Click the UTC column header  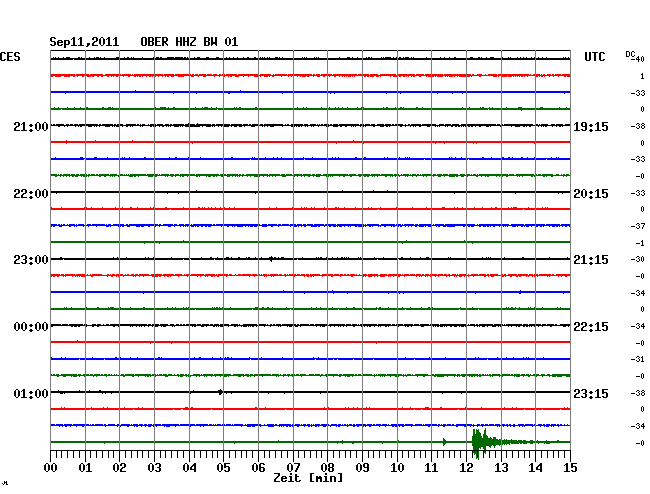click(x=594, y=57)
